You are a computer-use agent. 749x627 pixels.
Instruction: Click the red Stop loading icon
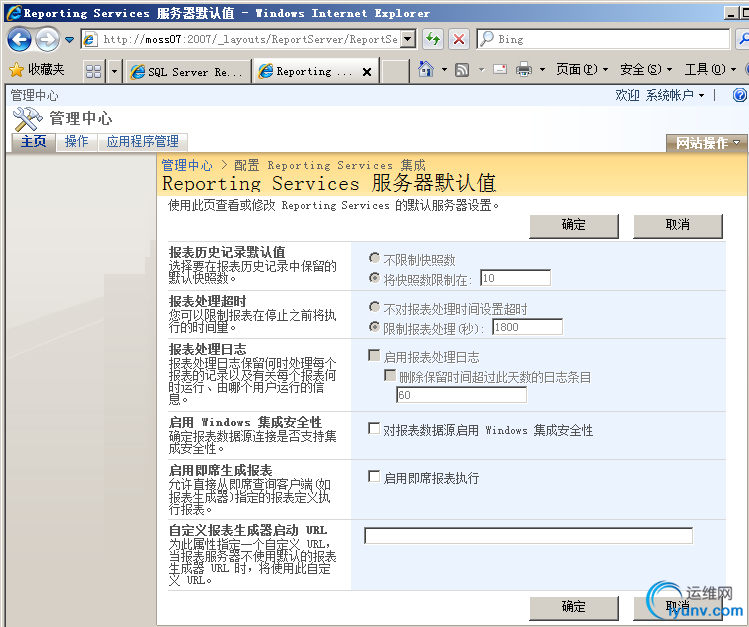pos(459,39)
